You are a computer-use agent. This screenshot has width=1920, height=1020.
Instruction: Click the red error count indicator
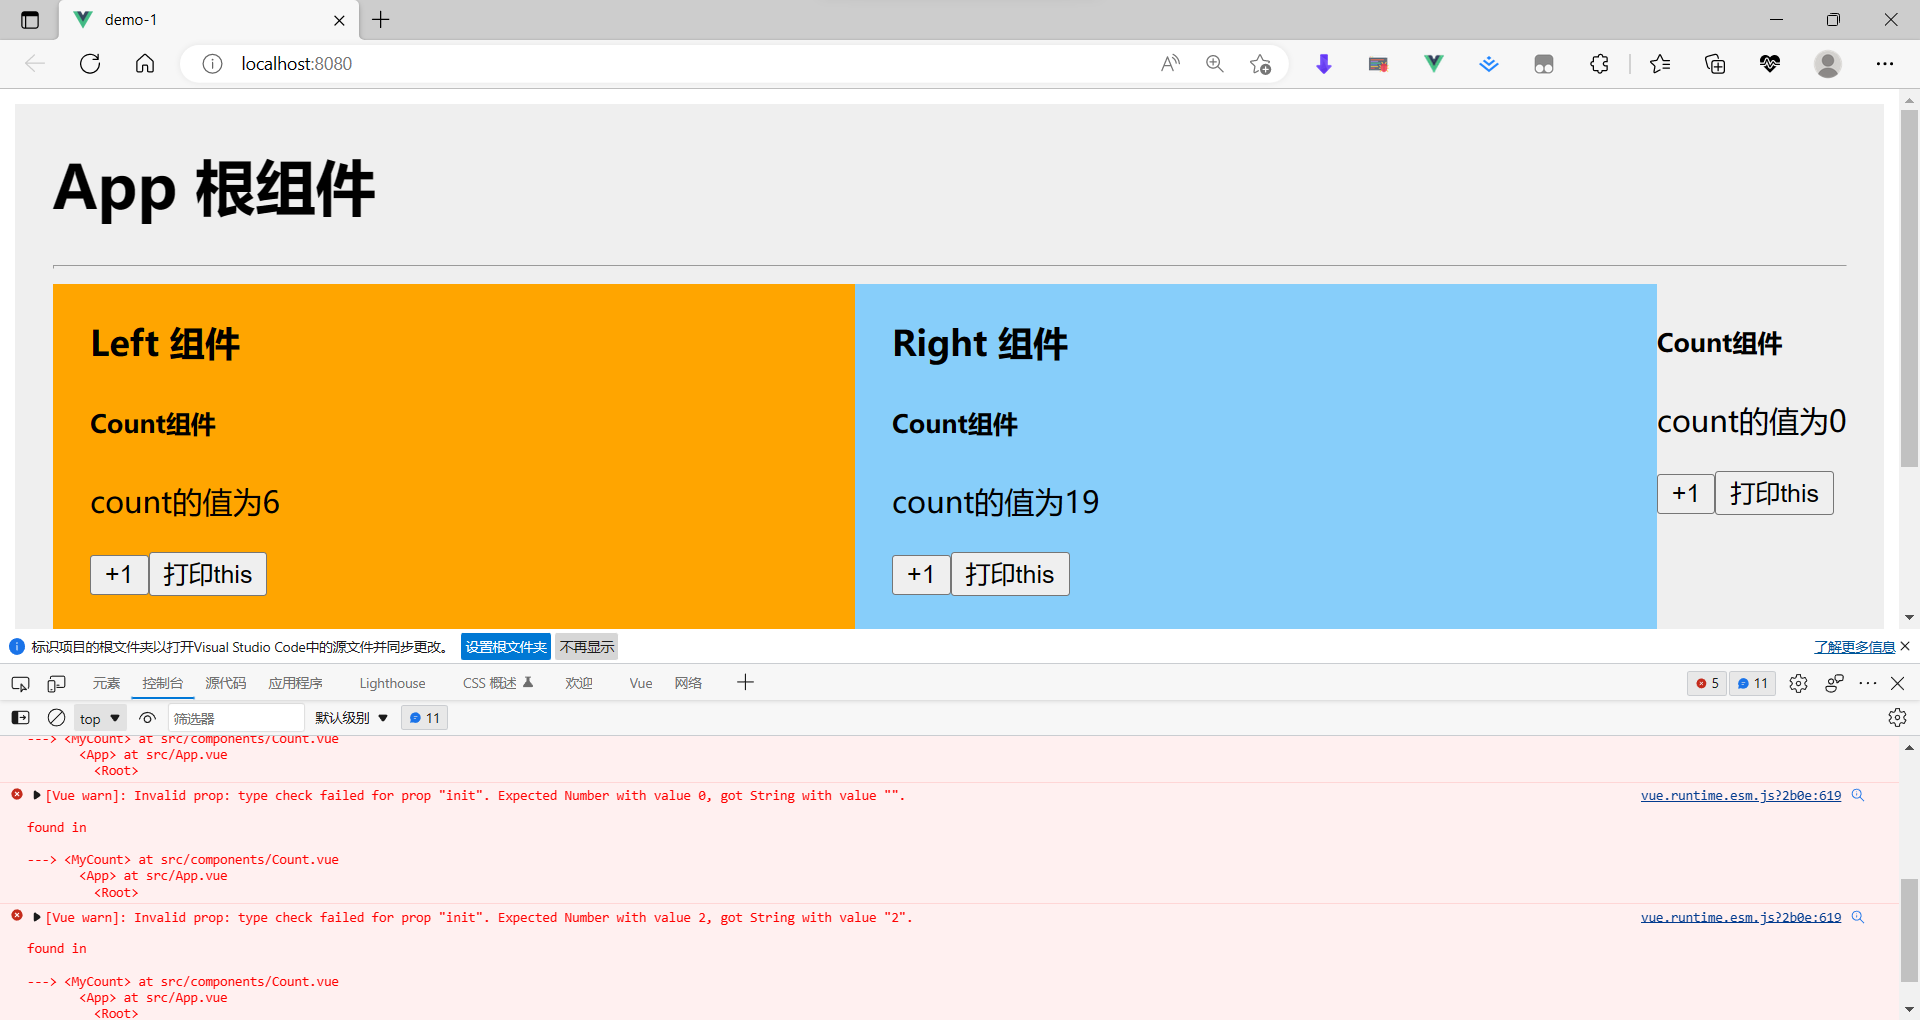tap(1706, 683)
